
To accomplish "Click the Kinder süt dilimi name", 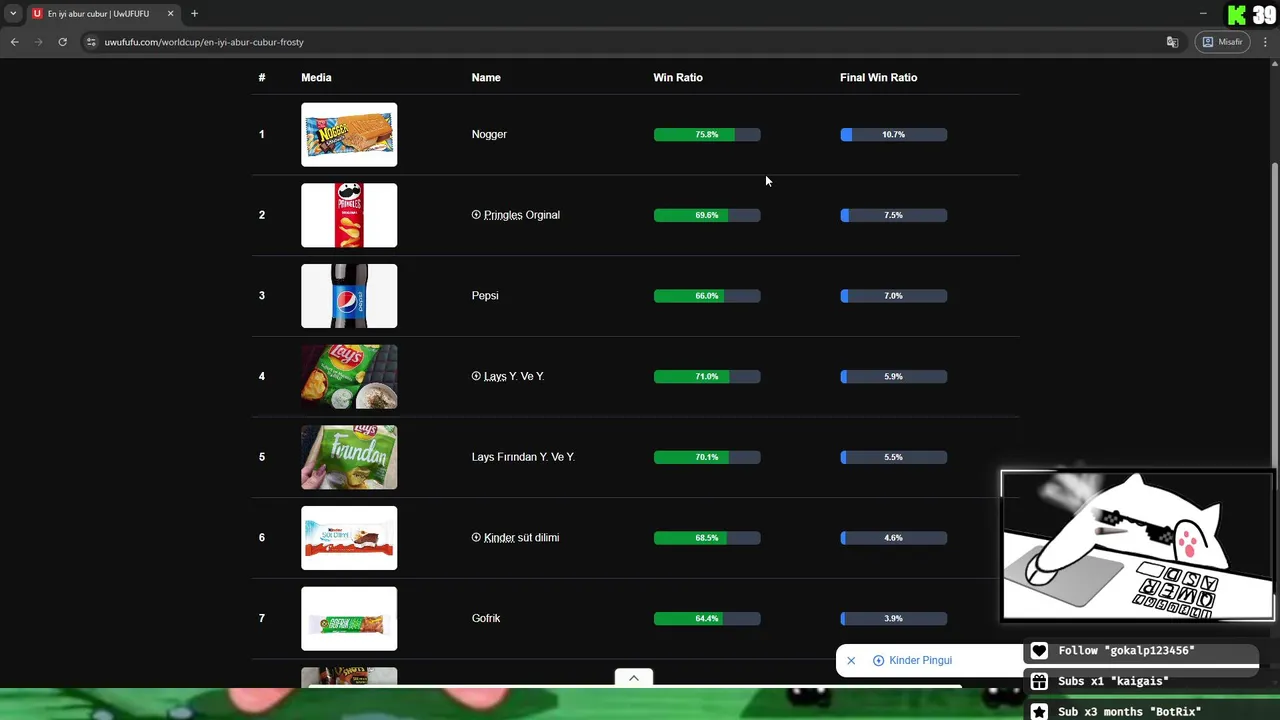I will 521,537.
